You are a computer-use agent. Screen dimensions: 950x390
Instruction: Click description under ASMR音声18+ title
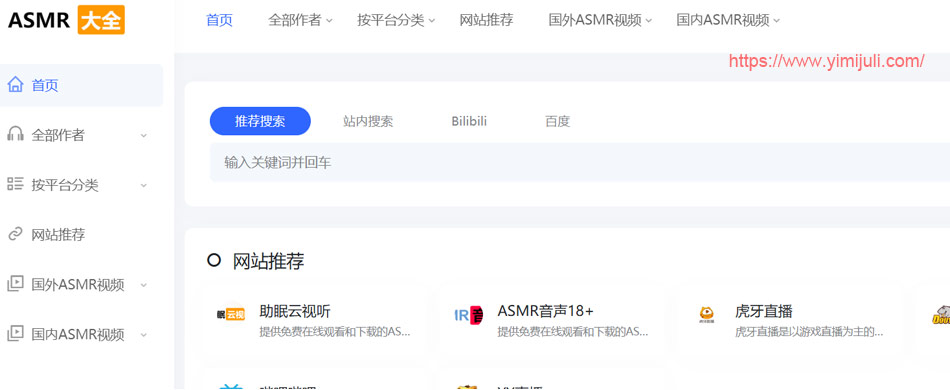coord(573,332)
